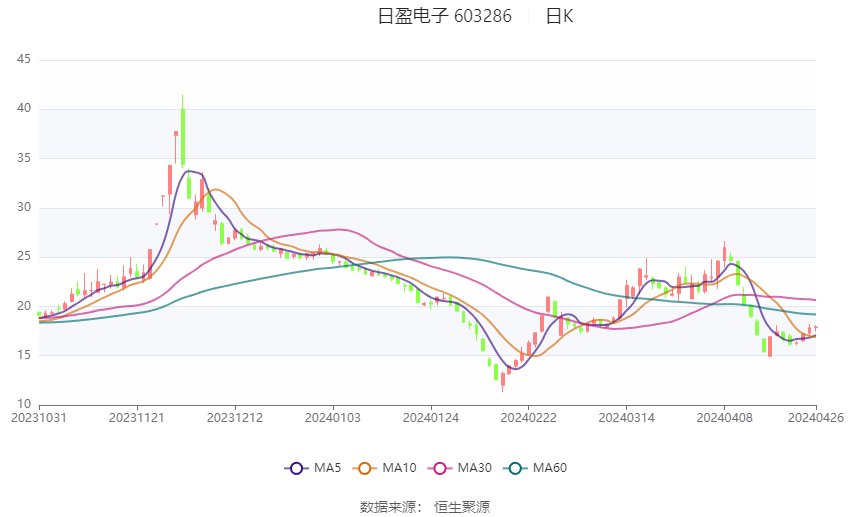This screenshot has height=517, width=850.
Task: Select the 20240314 date axis label
Action: point(627,418)
